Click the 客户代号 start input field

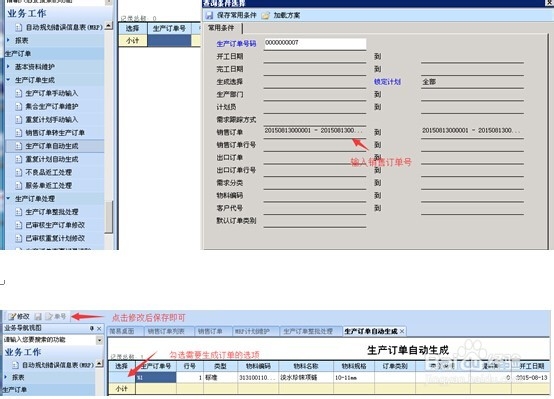click(315, 209)
